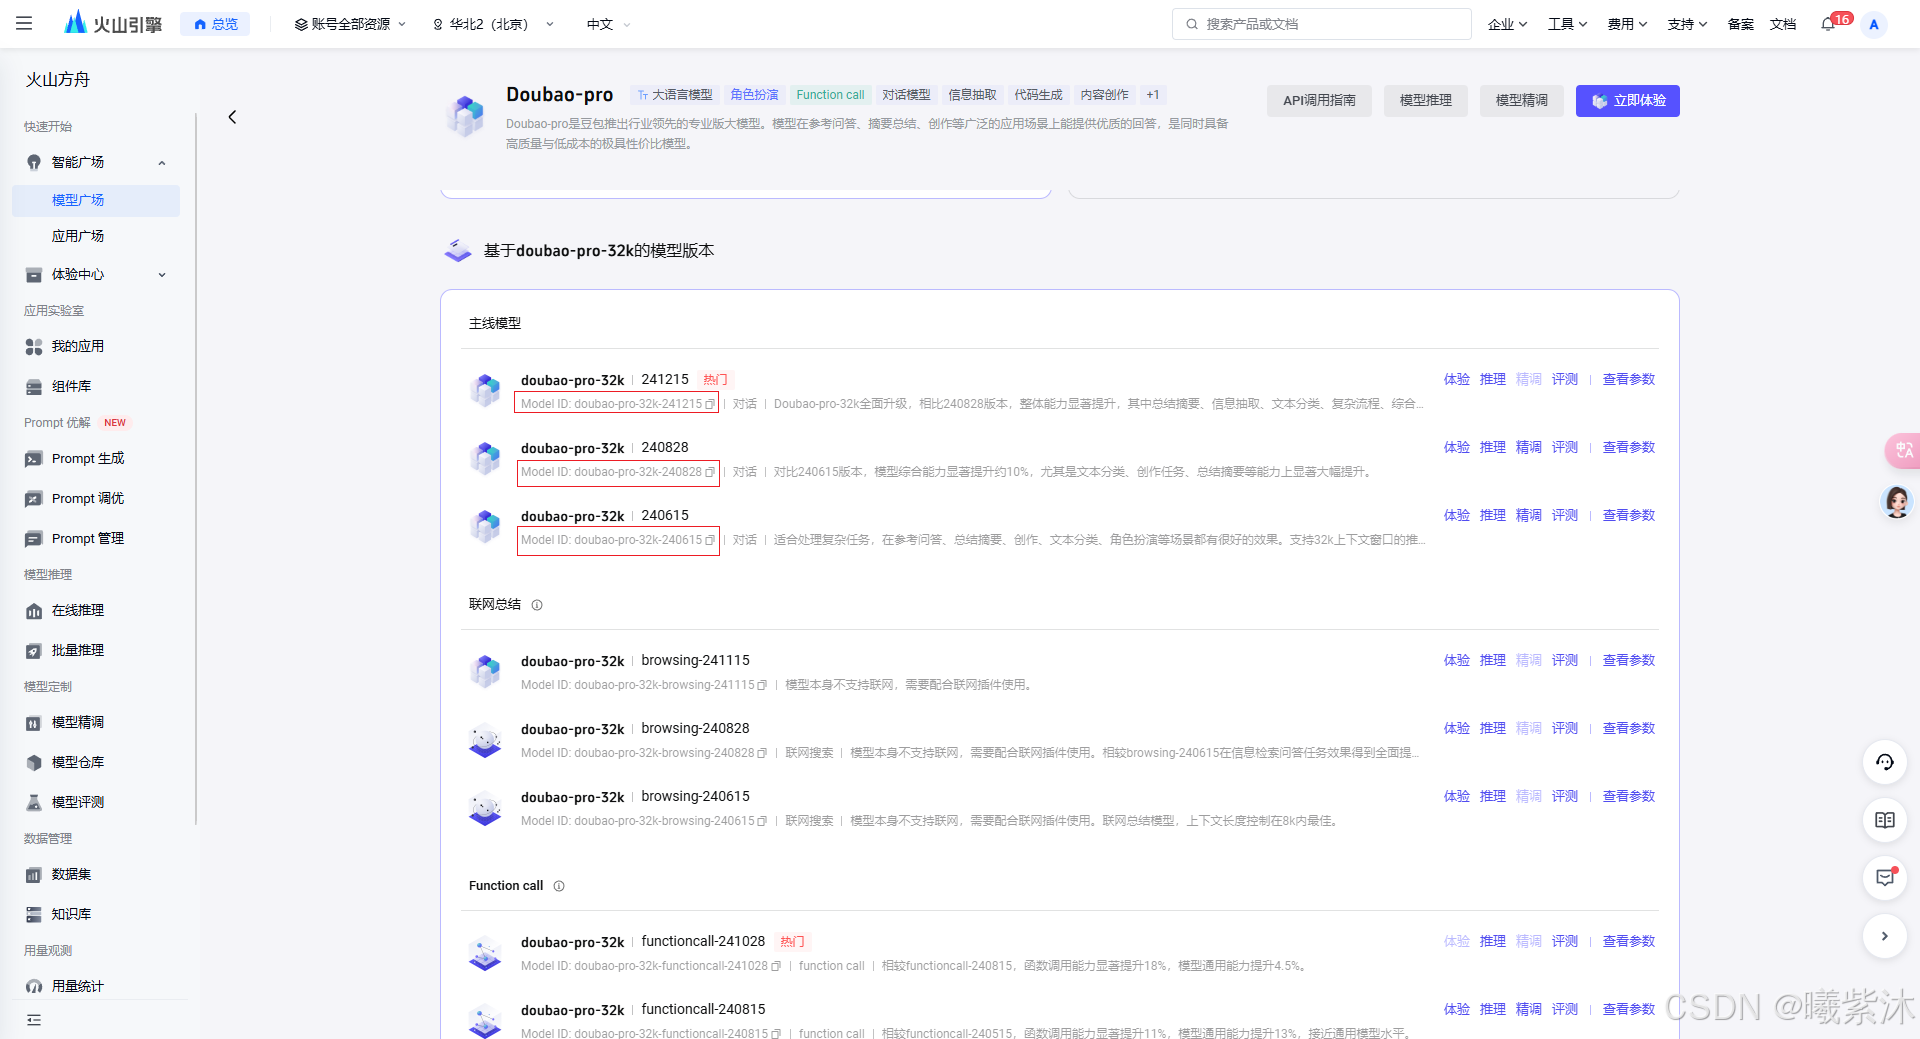Collapse the sidebar with bottom toggle icon
Image resolution: width=1920 pixels, height=1039 pixels.
34,1020
